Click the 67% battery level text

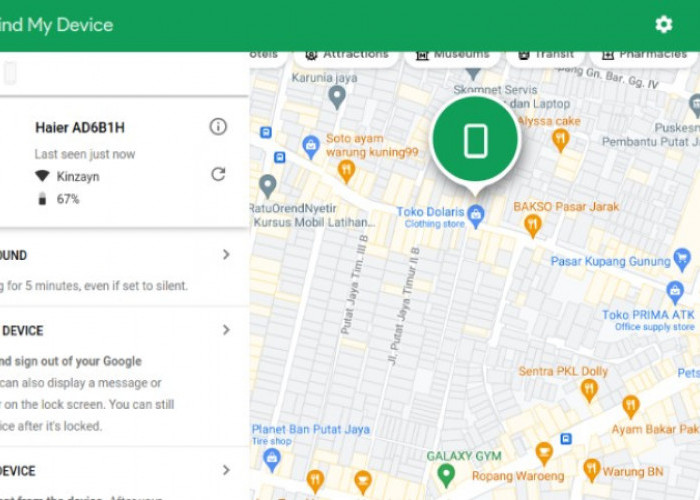click(x=68, y=199)
